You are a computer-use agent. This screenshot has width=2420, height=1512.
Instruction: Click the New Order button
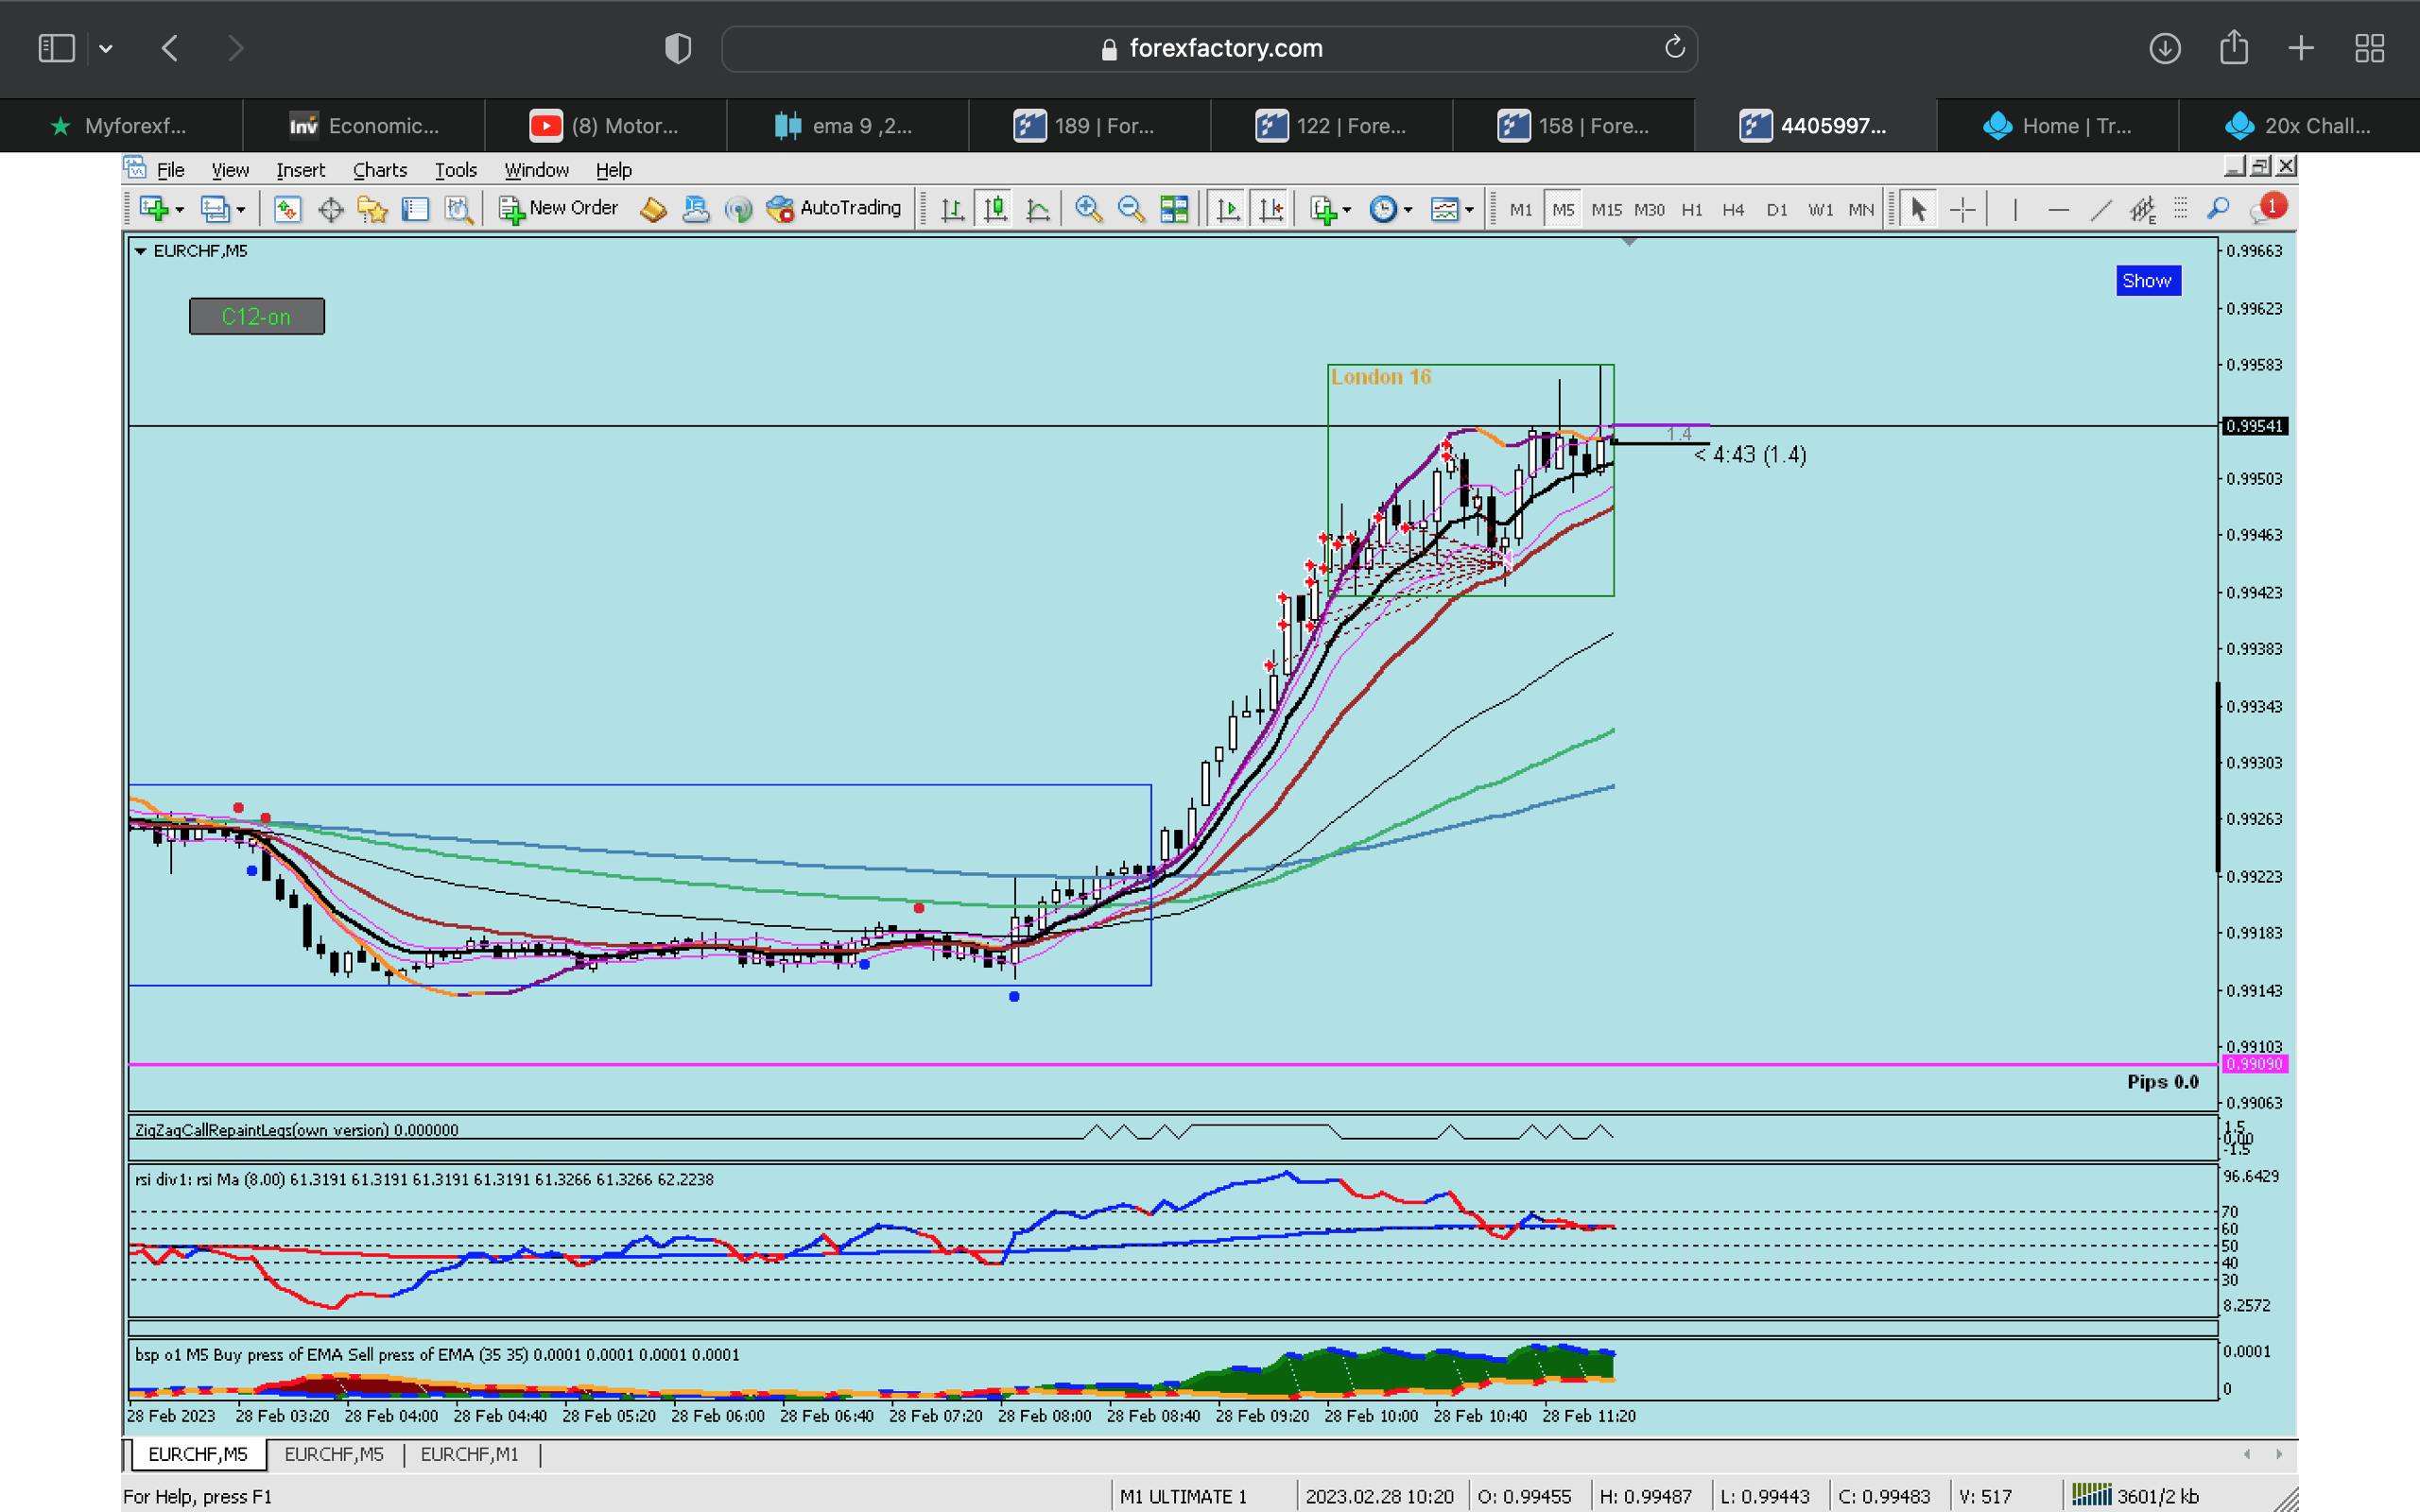pos(559,208)
